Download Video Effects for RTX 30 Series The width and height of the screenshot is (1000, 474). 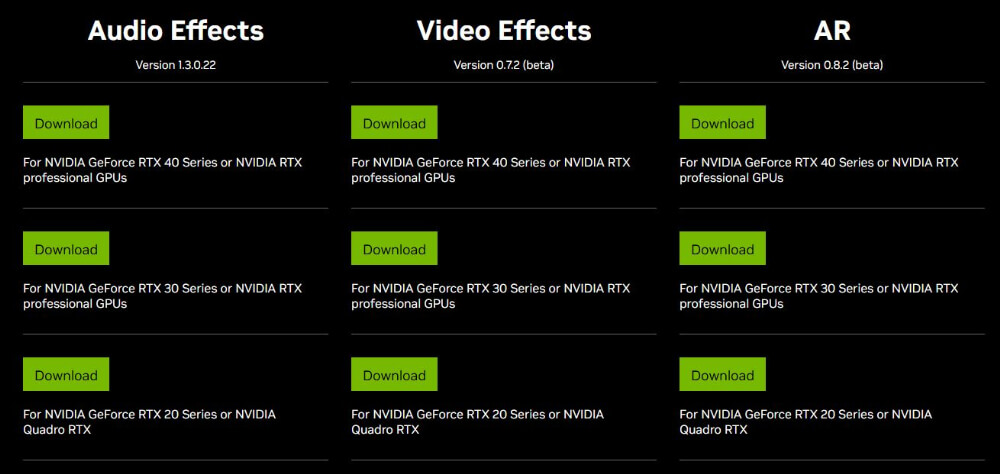click(394, 248)
